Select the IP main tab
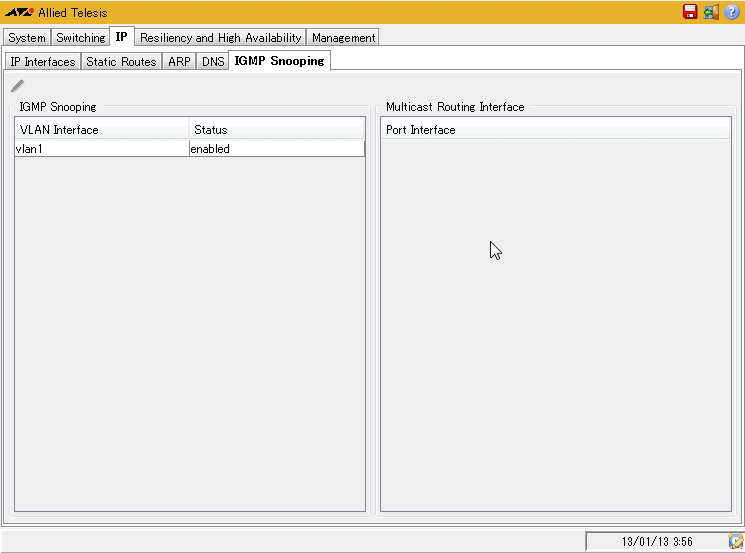The image size is (745, 553). coord(122,37)
